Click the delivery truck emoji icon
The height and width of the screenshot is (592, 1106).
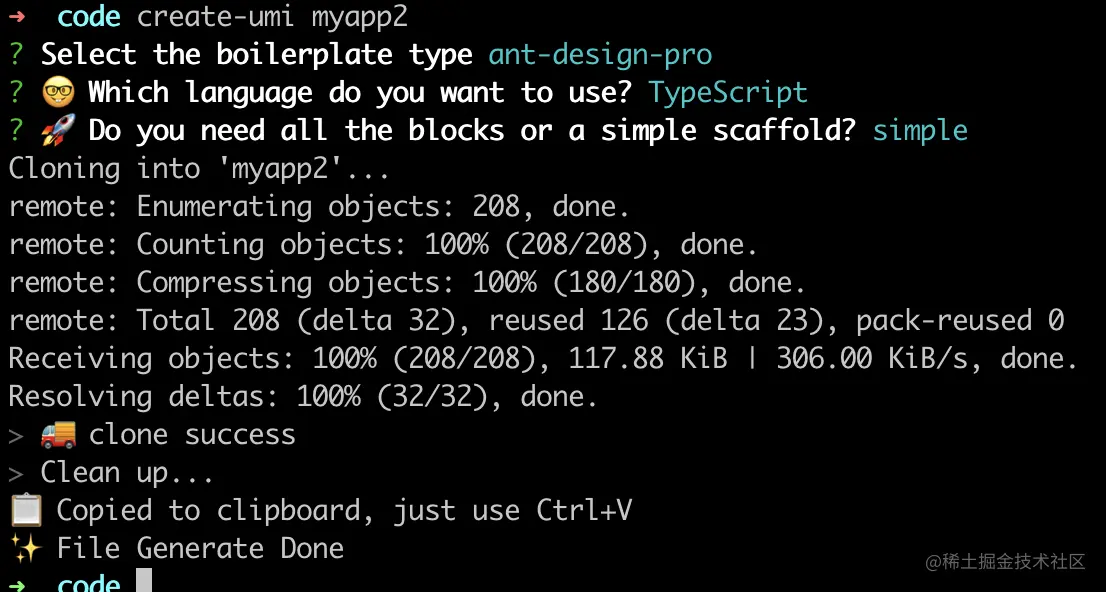59,435
